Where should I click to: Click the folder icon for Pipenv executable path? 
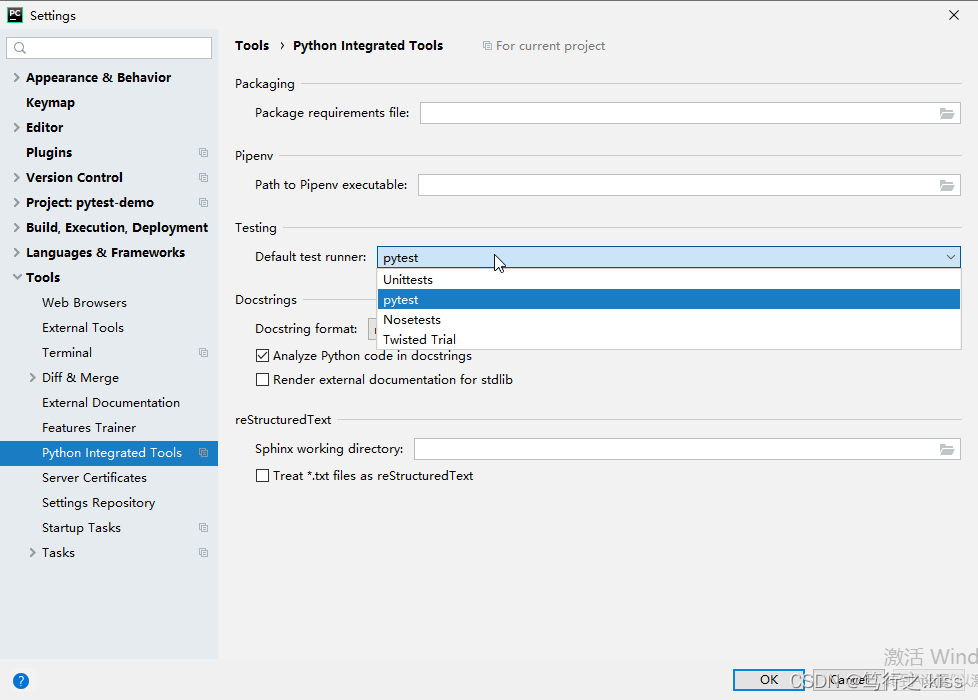[947, 185]
